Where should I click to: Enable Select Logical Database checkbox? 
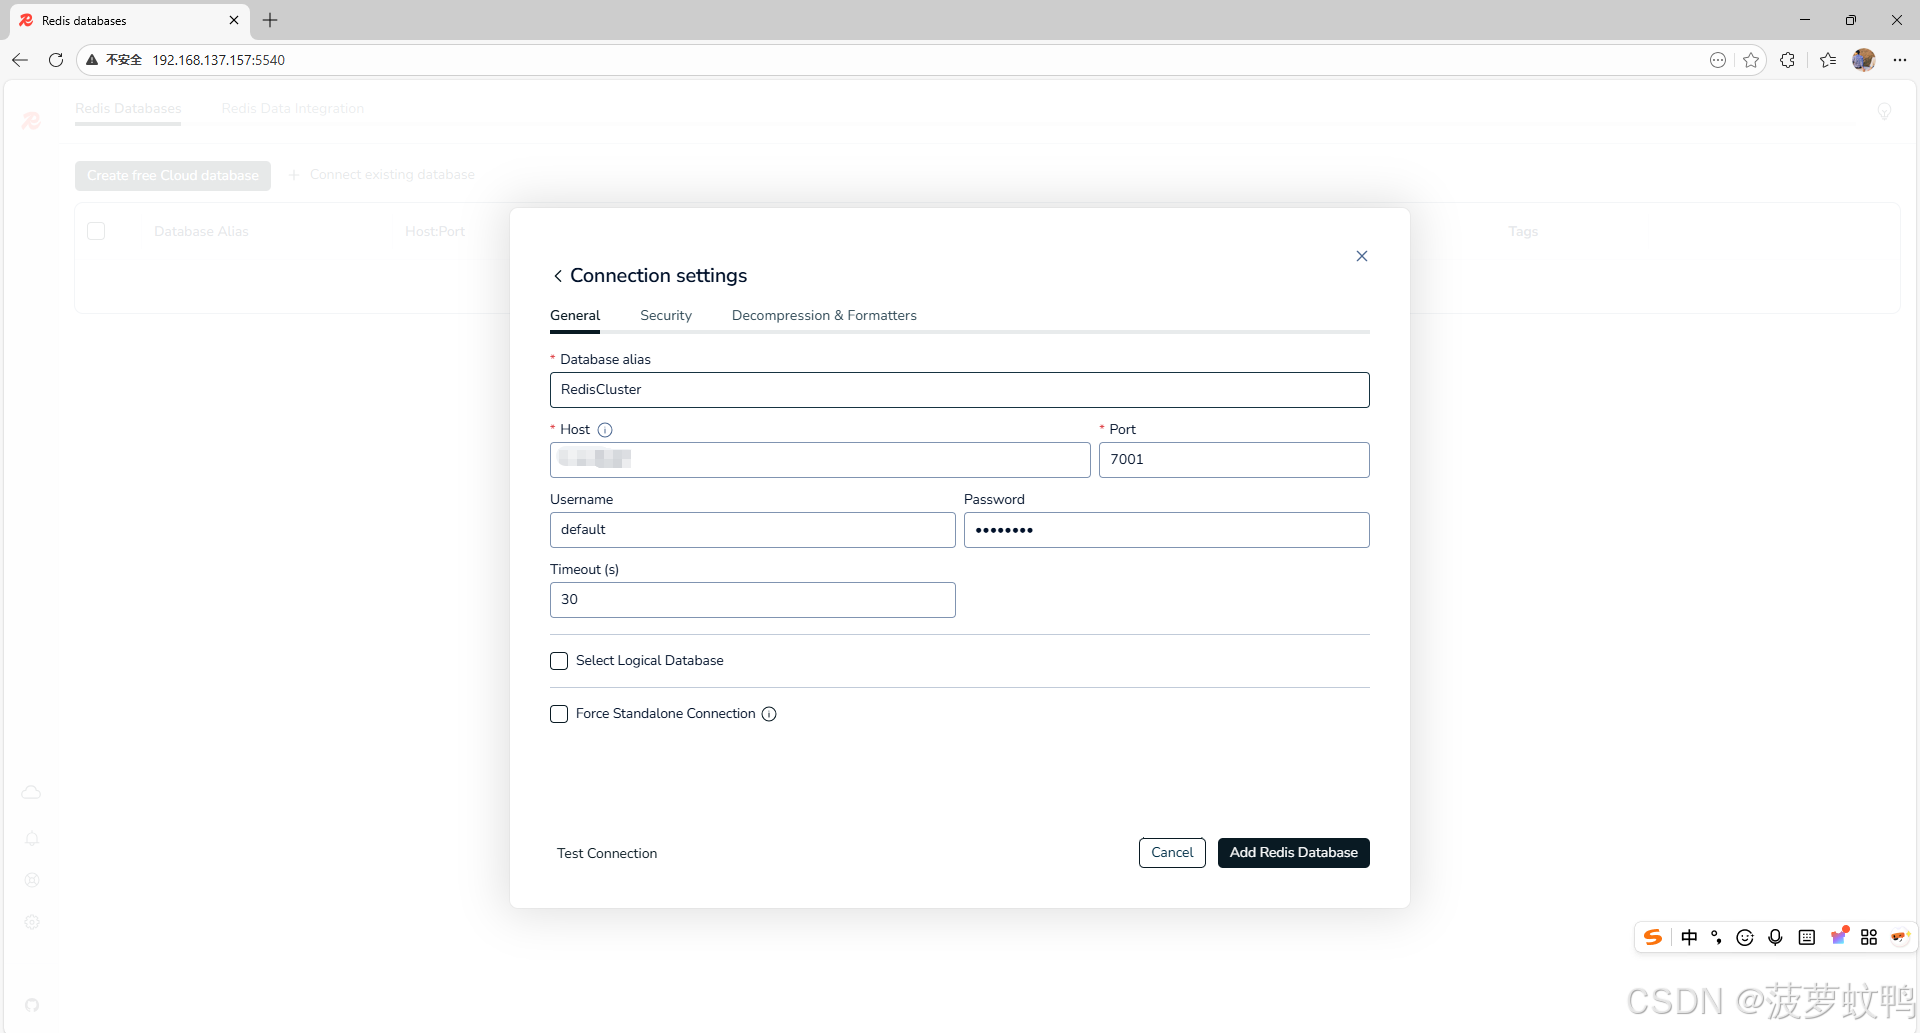pos(559,661)
